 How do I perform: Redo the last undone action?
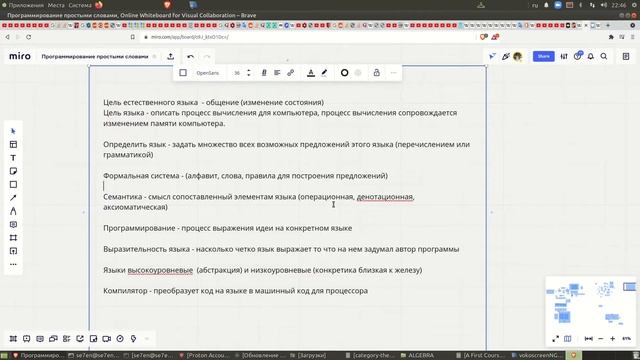click(x=207, y=57)
